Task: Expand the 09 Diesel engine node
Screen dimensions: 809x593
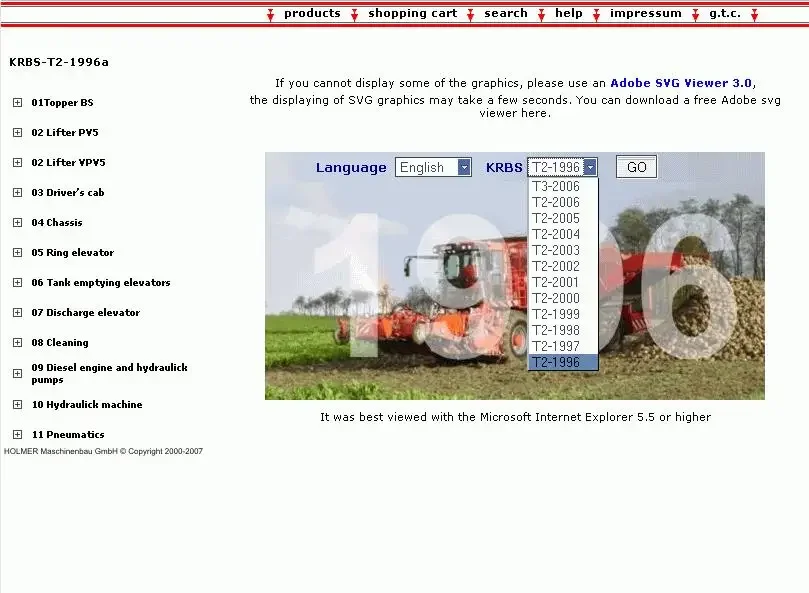Action: (x=18, y=373)
